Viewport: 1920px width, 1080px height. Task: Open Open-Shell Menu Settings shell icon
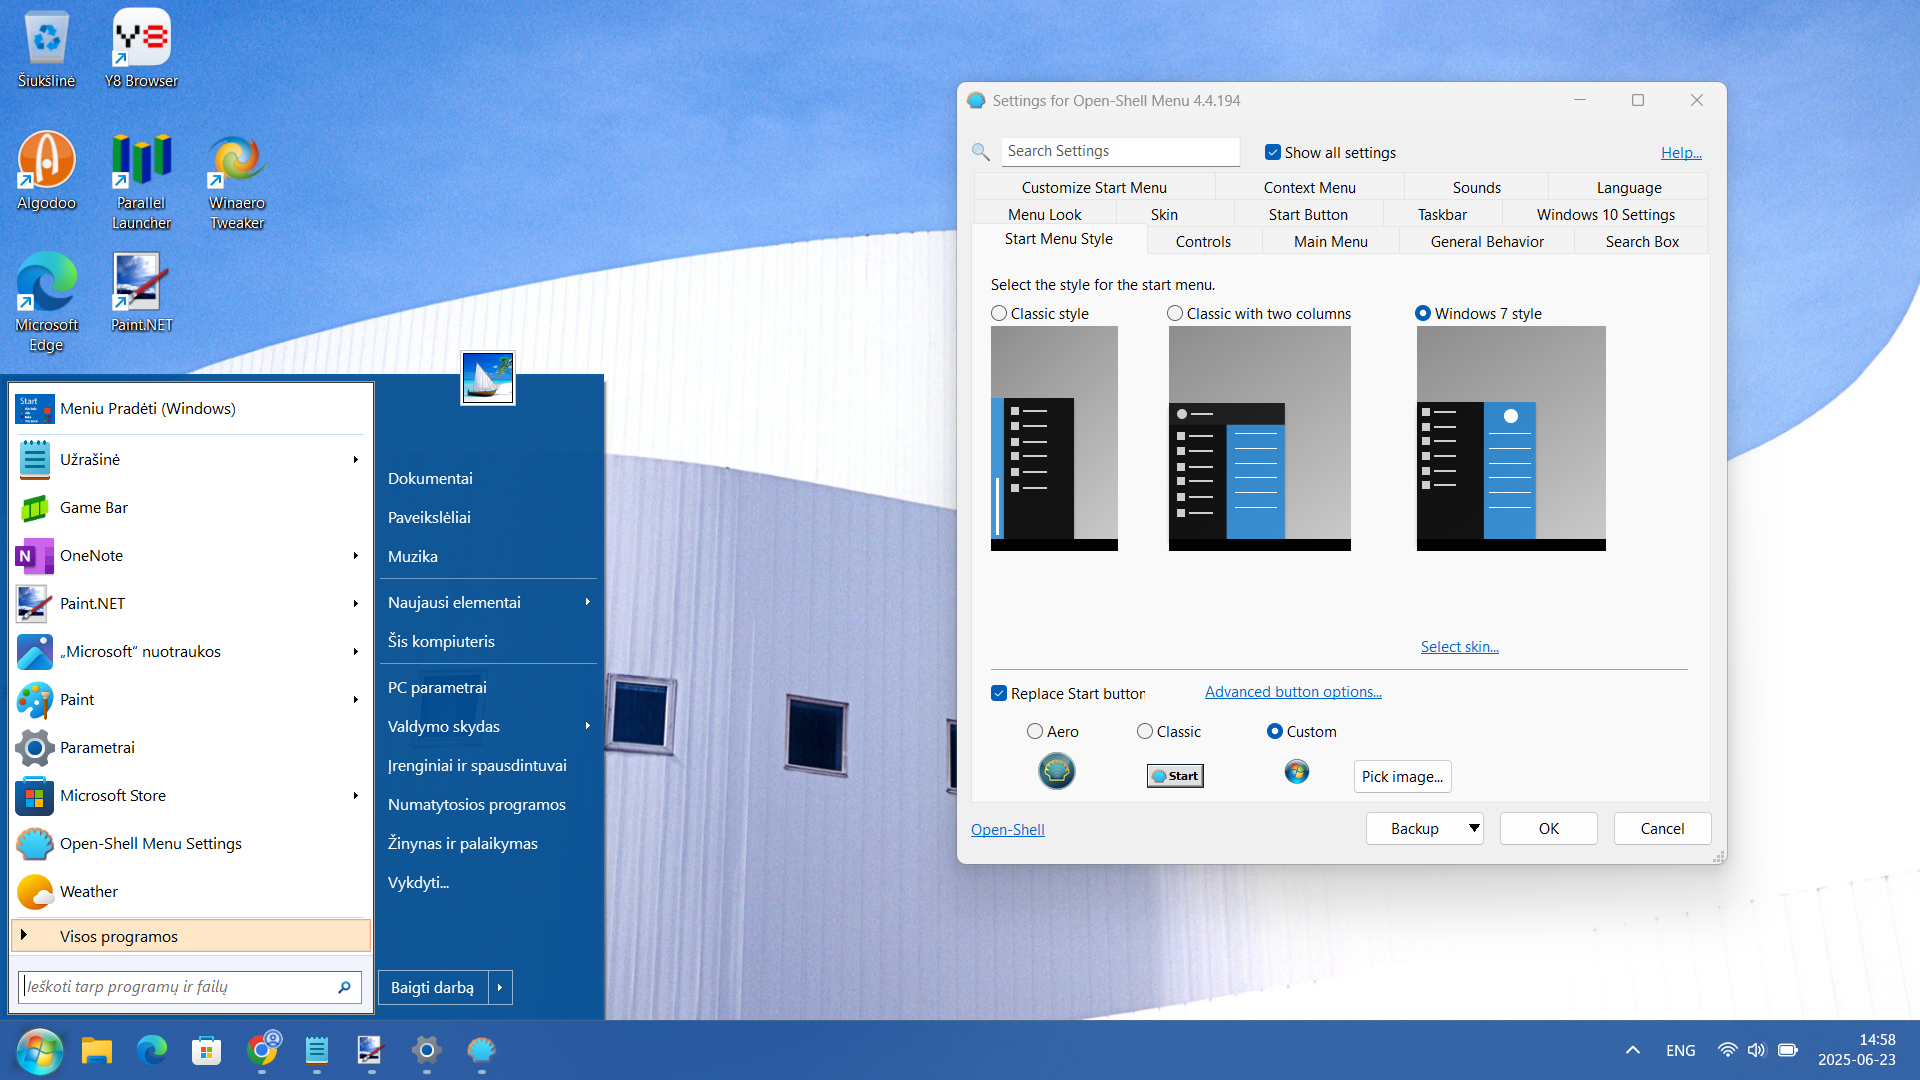point(35,844)
